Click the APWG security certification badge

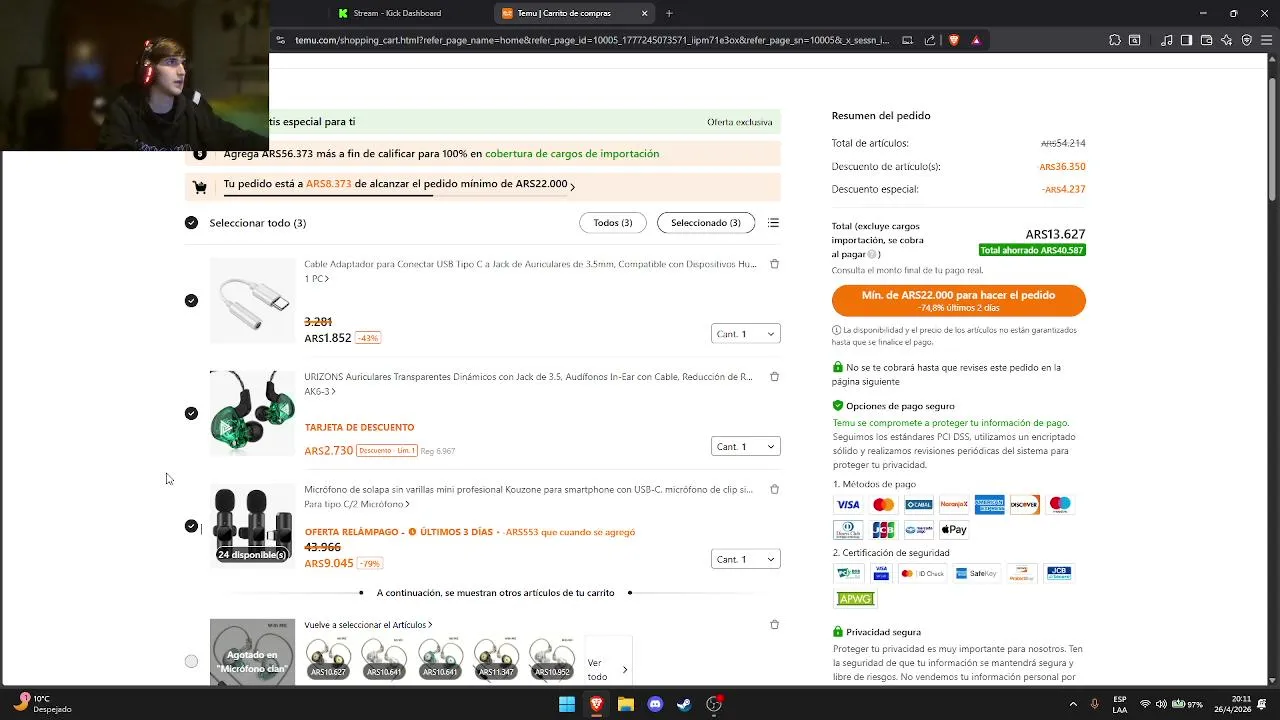click(855, 599)
